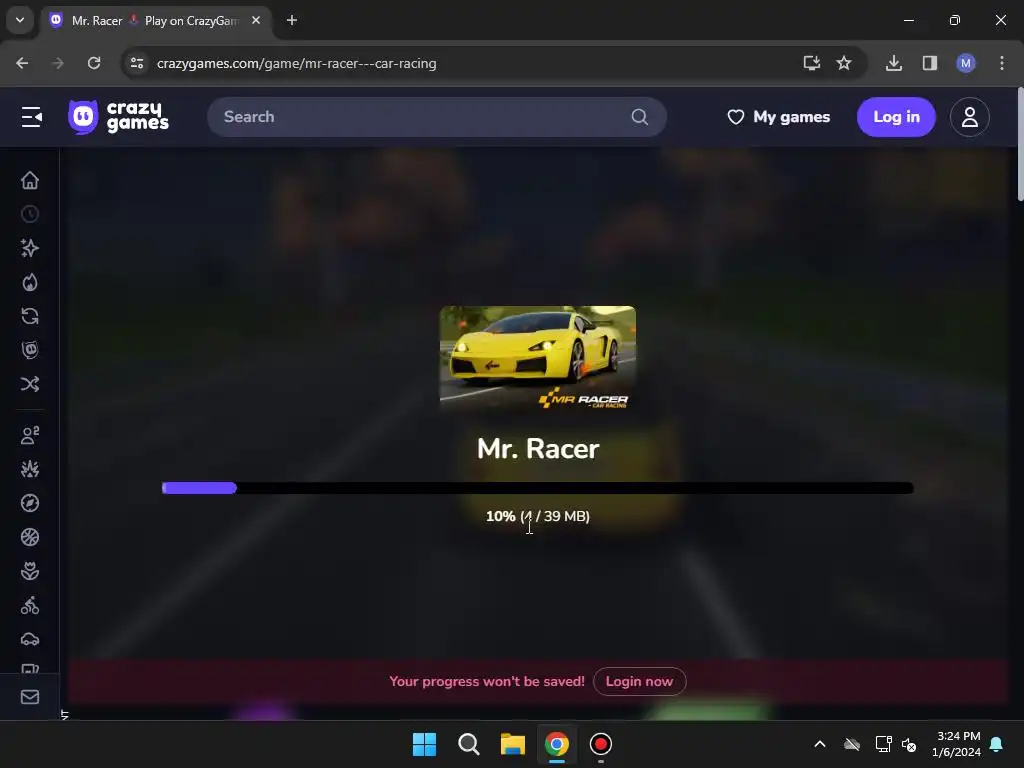
Task: Open Car games icon
Action: (x=30, y=639)
